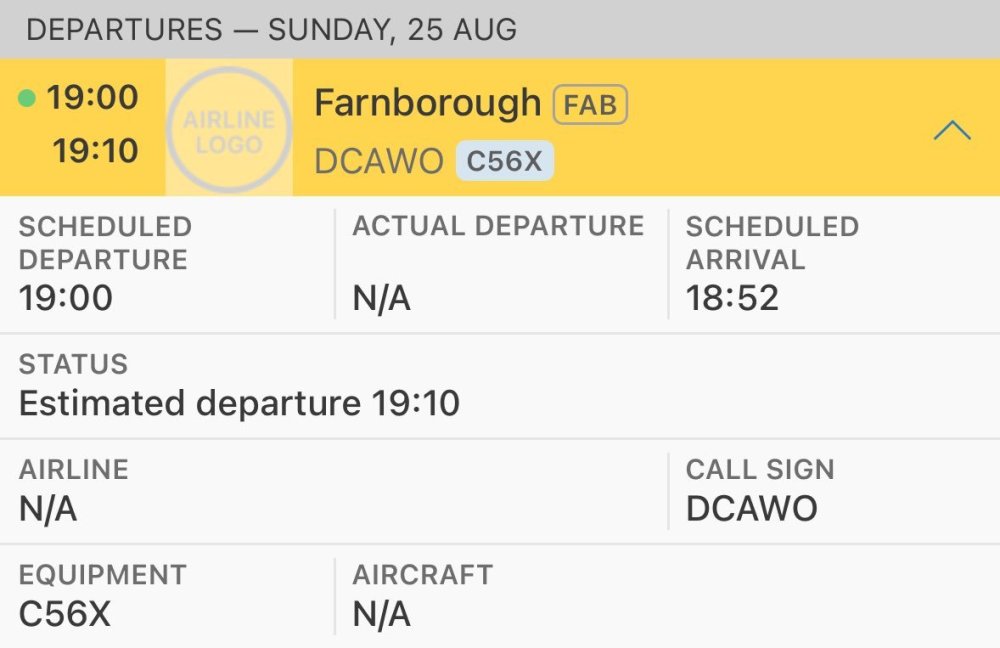Tap the C56X aircraft type badge
Viewport: 1000px width, 648px height.
tap(504, 162)
